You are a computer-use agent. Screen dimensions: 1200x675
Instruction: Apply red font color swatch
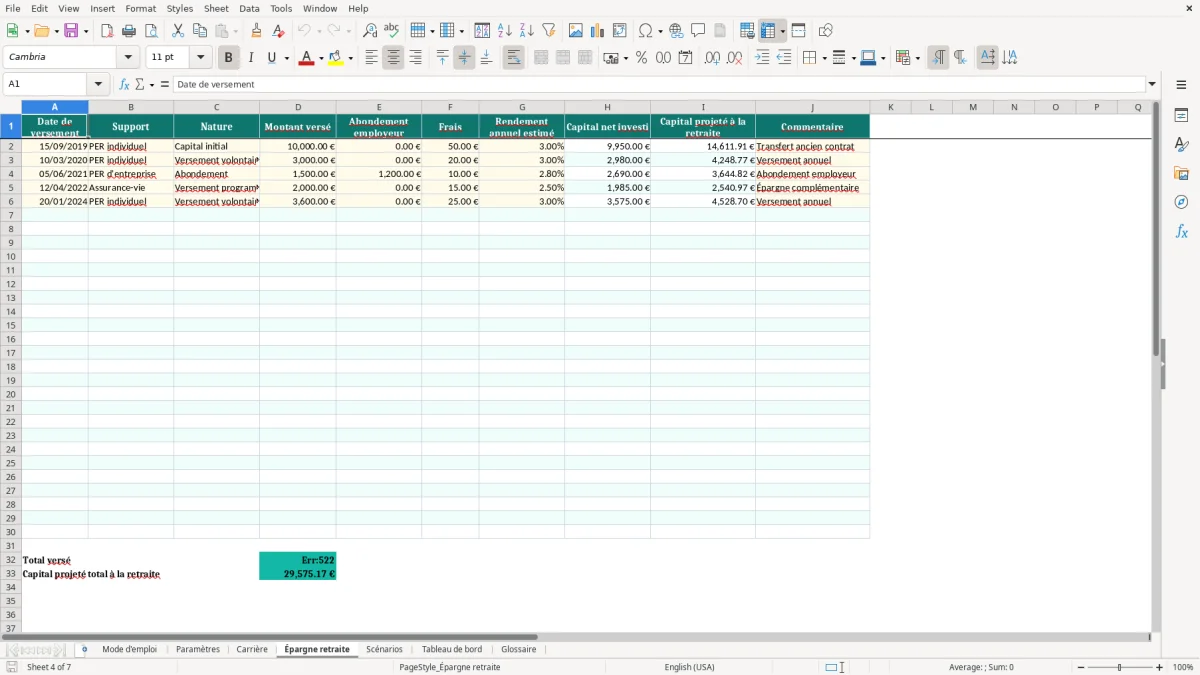pyautogui.click(x=306, y=58)
